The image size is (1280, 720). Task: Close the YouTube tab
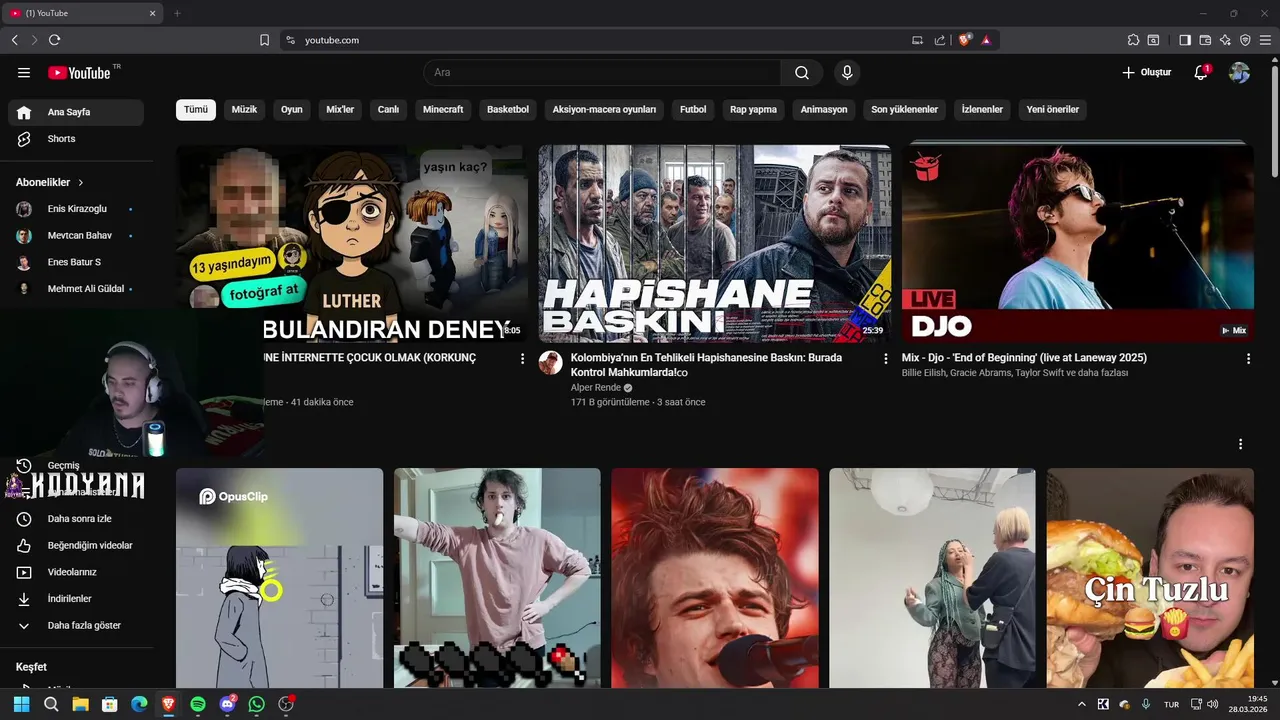tap(153, 13)
